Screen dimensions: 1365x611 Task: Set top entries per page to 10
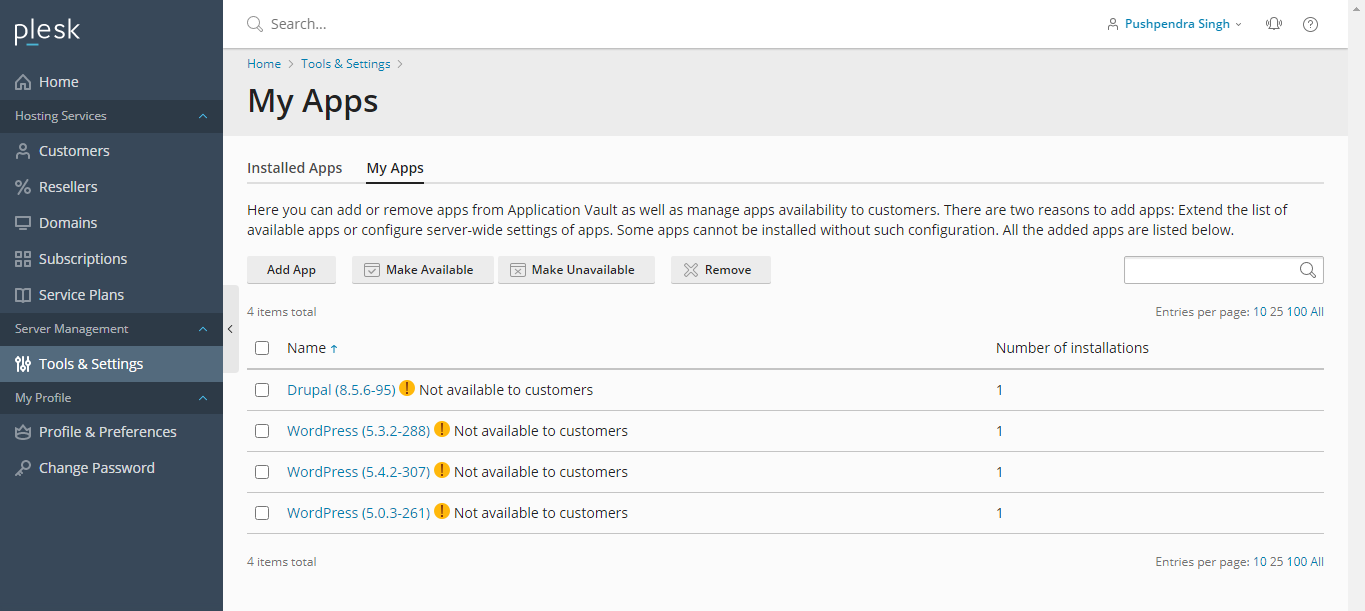[1259, 312]
